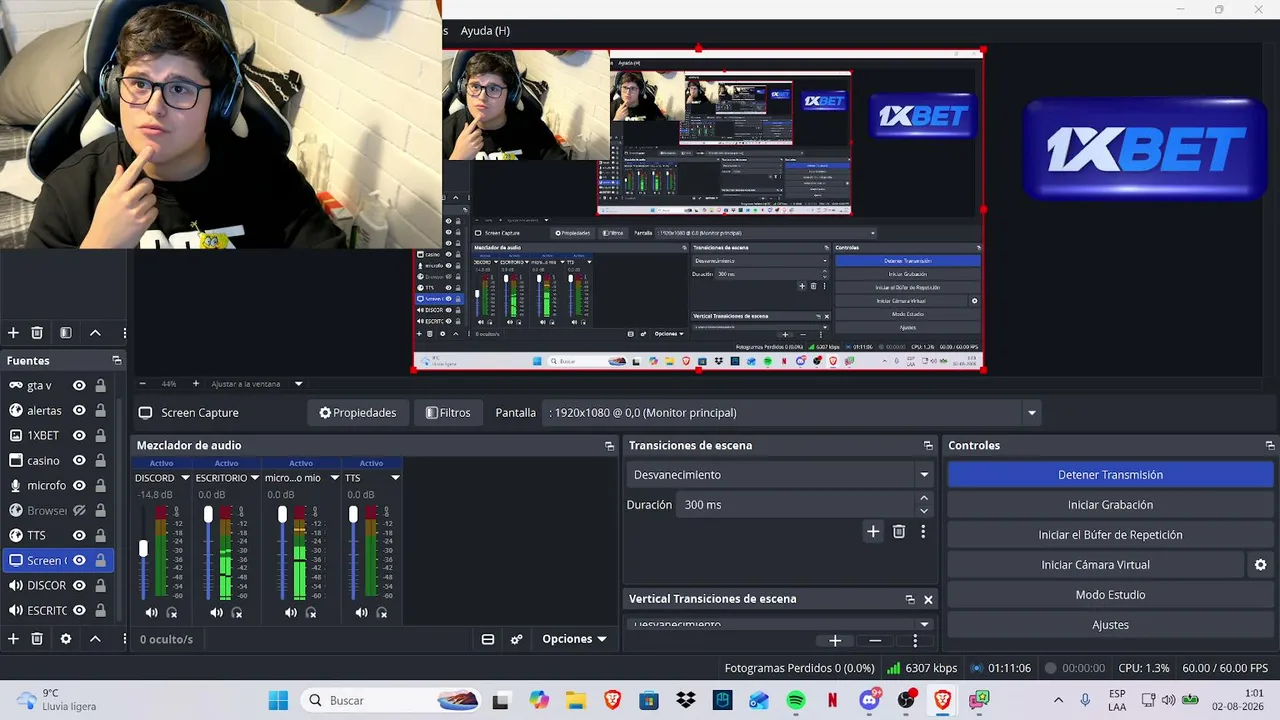Click the DISCORD volume fader handle
This screenshot has height=720, width=1280.
click(x=143, y=548)
